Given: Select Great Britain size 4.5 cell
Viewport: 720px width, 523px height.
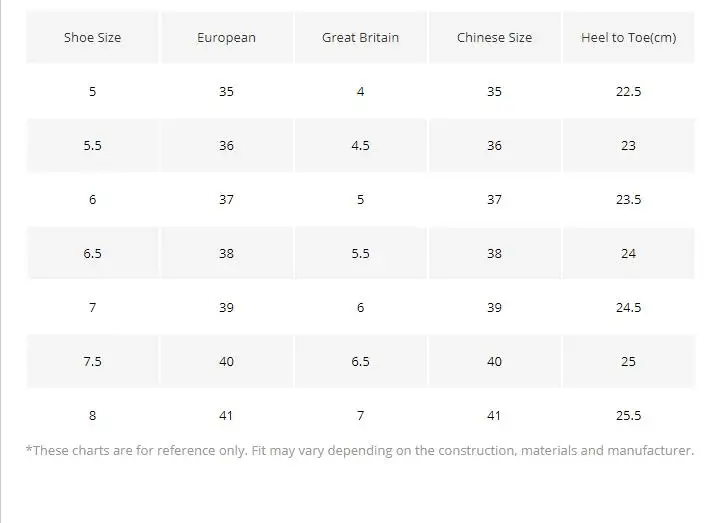Looking at the screenshot, I should point(360,146).
